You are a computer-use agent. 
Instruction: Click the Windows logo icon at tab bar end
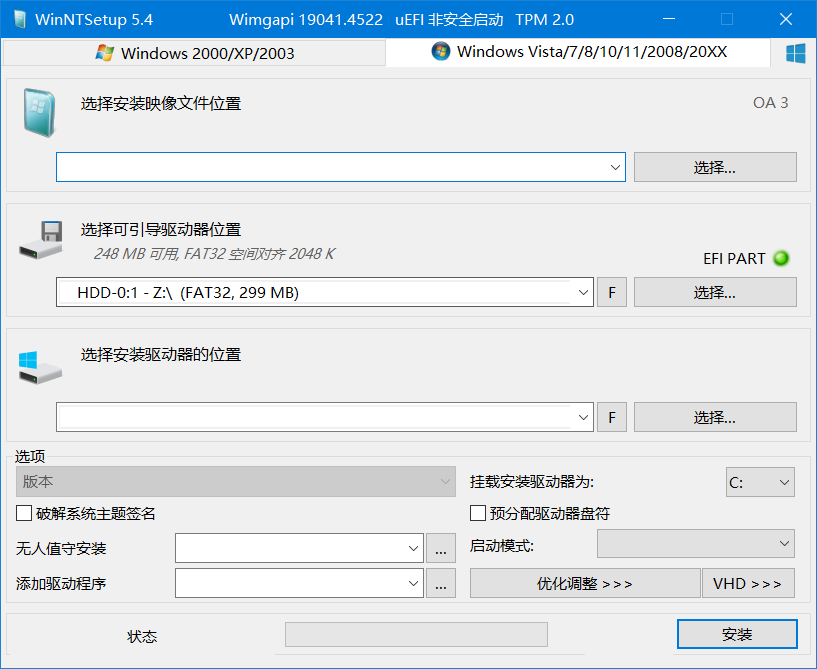(796, 53)
